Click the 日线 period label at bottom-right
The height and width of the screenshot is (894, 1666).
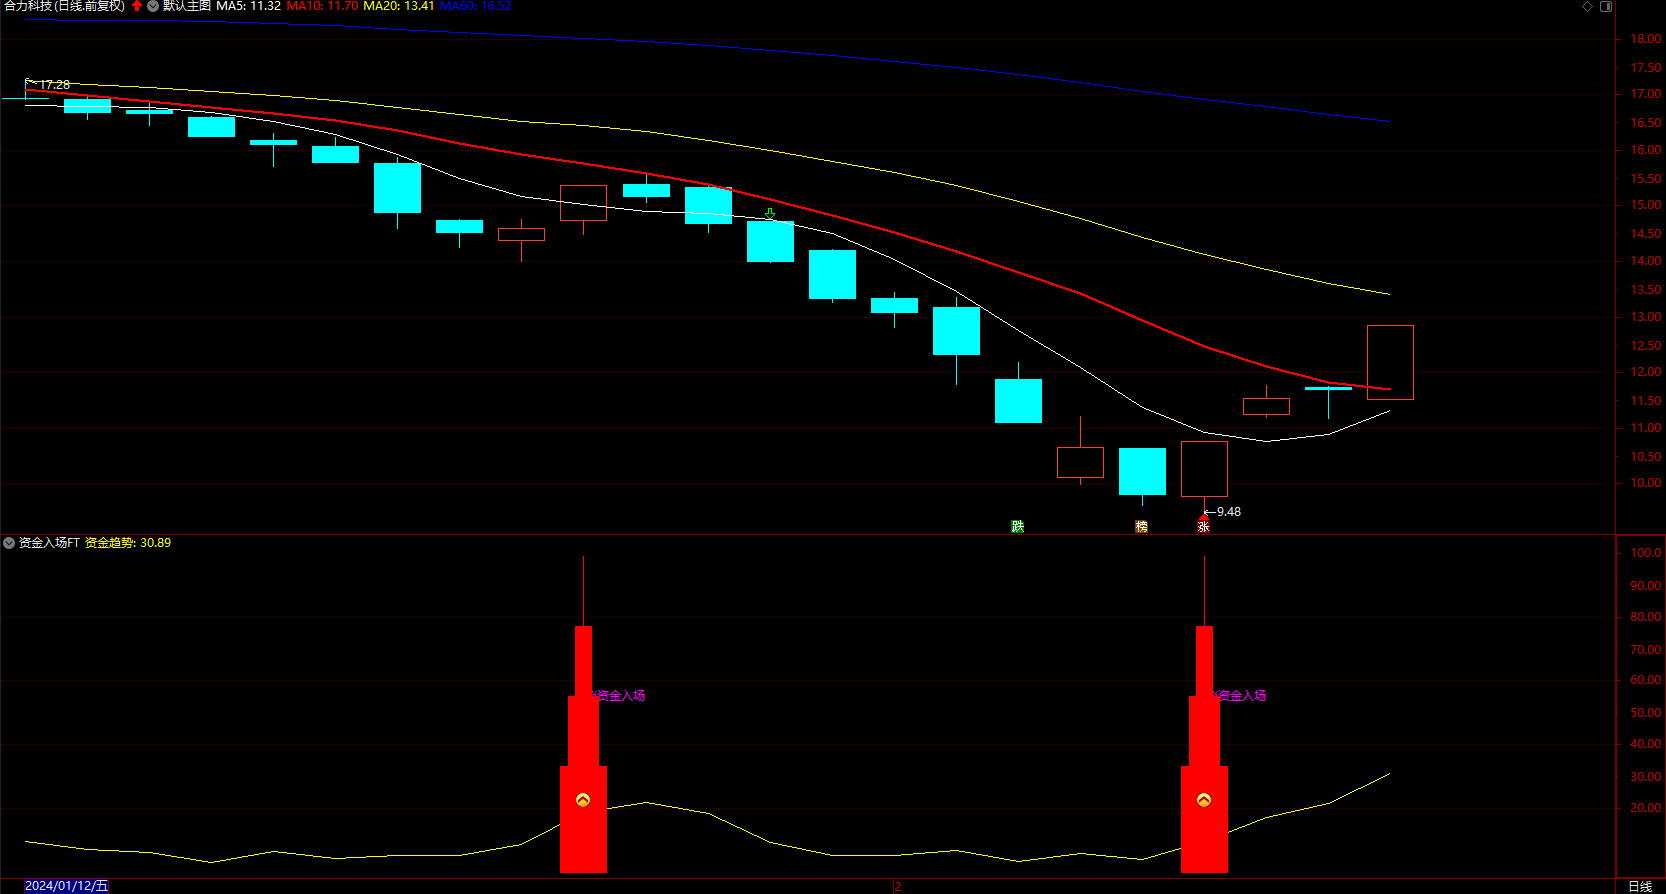pos(1640,886)
